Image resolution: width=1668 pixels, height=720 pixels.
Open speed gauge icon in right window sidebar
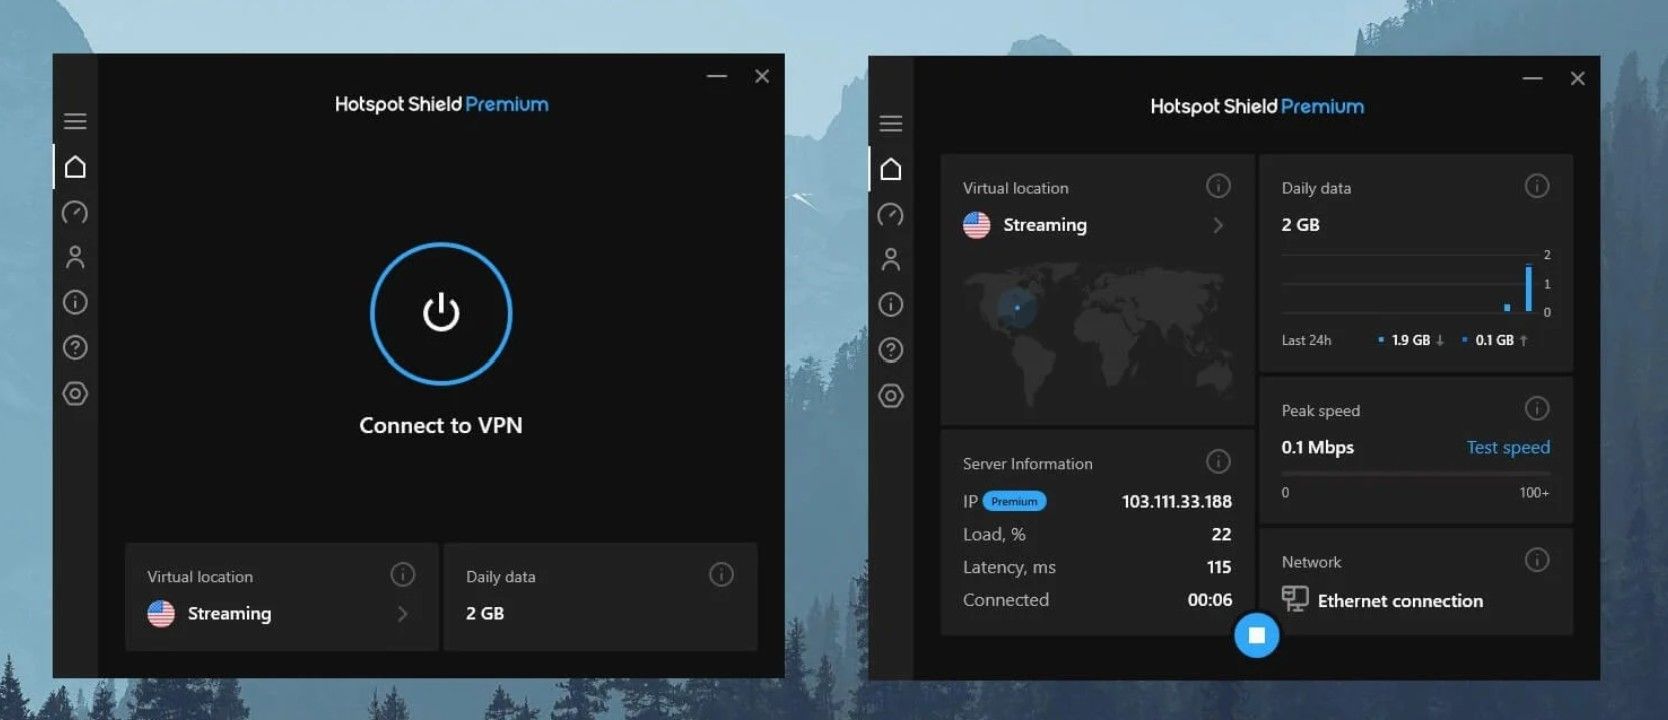pos(890,214)
